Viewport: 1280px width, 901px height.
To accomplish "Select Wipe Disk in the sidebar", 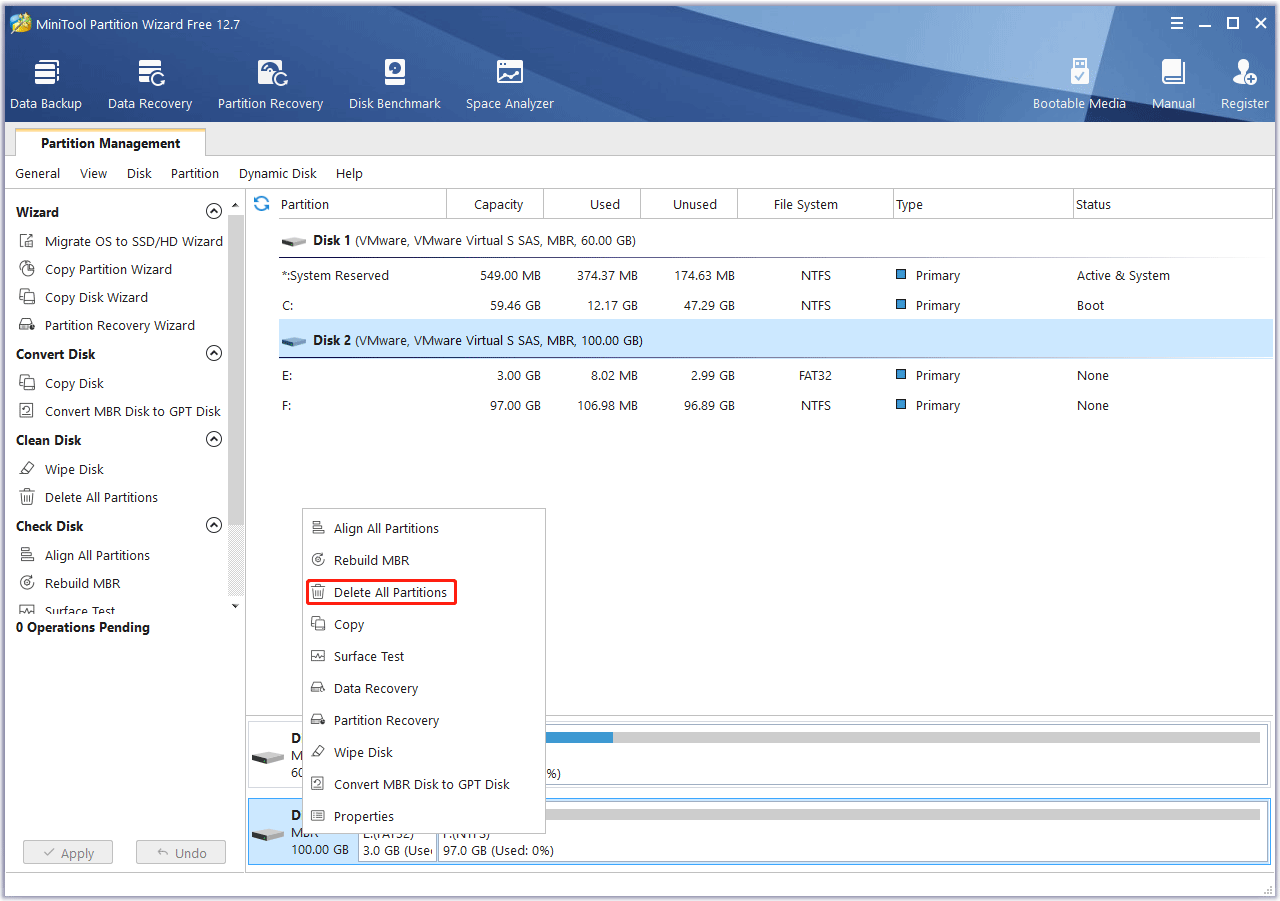I will point(62,469).
